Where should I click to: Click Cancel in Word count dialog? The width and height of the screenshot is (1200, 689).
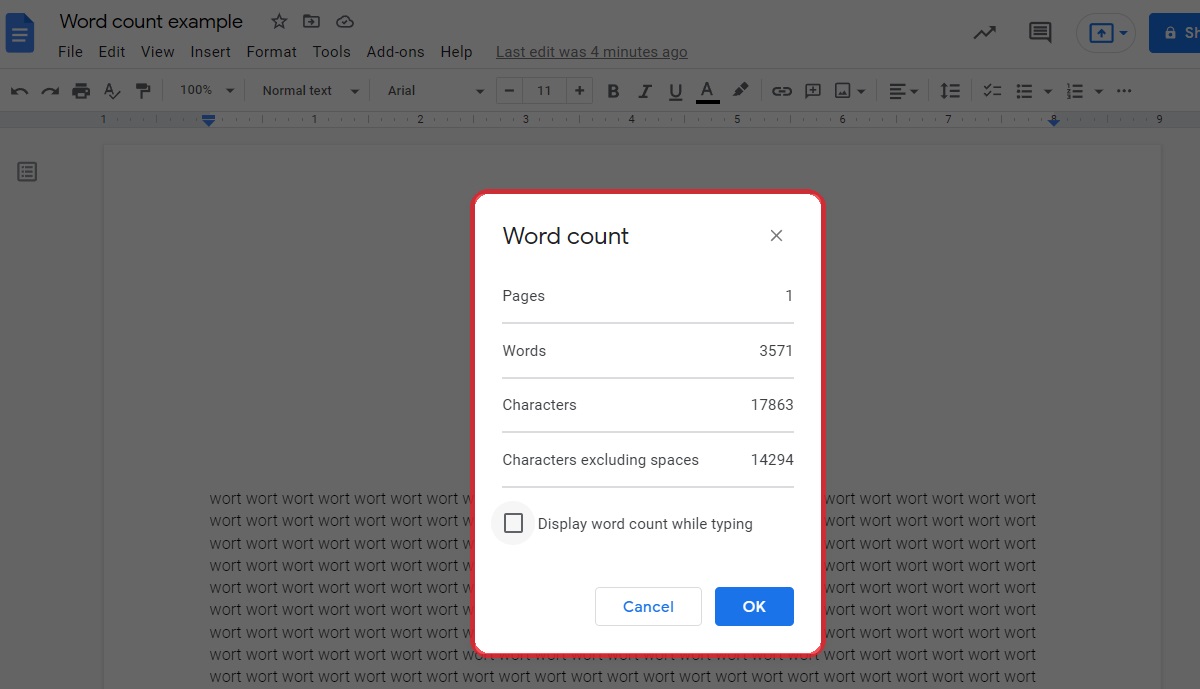pos(648,606)
